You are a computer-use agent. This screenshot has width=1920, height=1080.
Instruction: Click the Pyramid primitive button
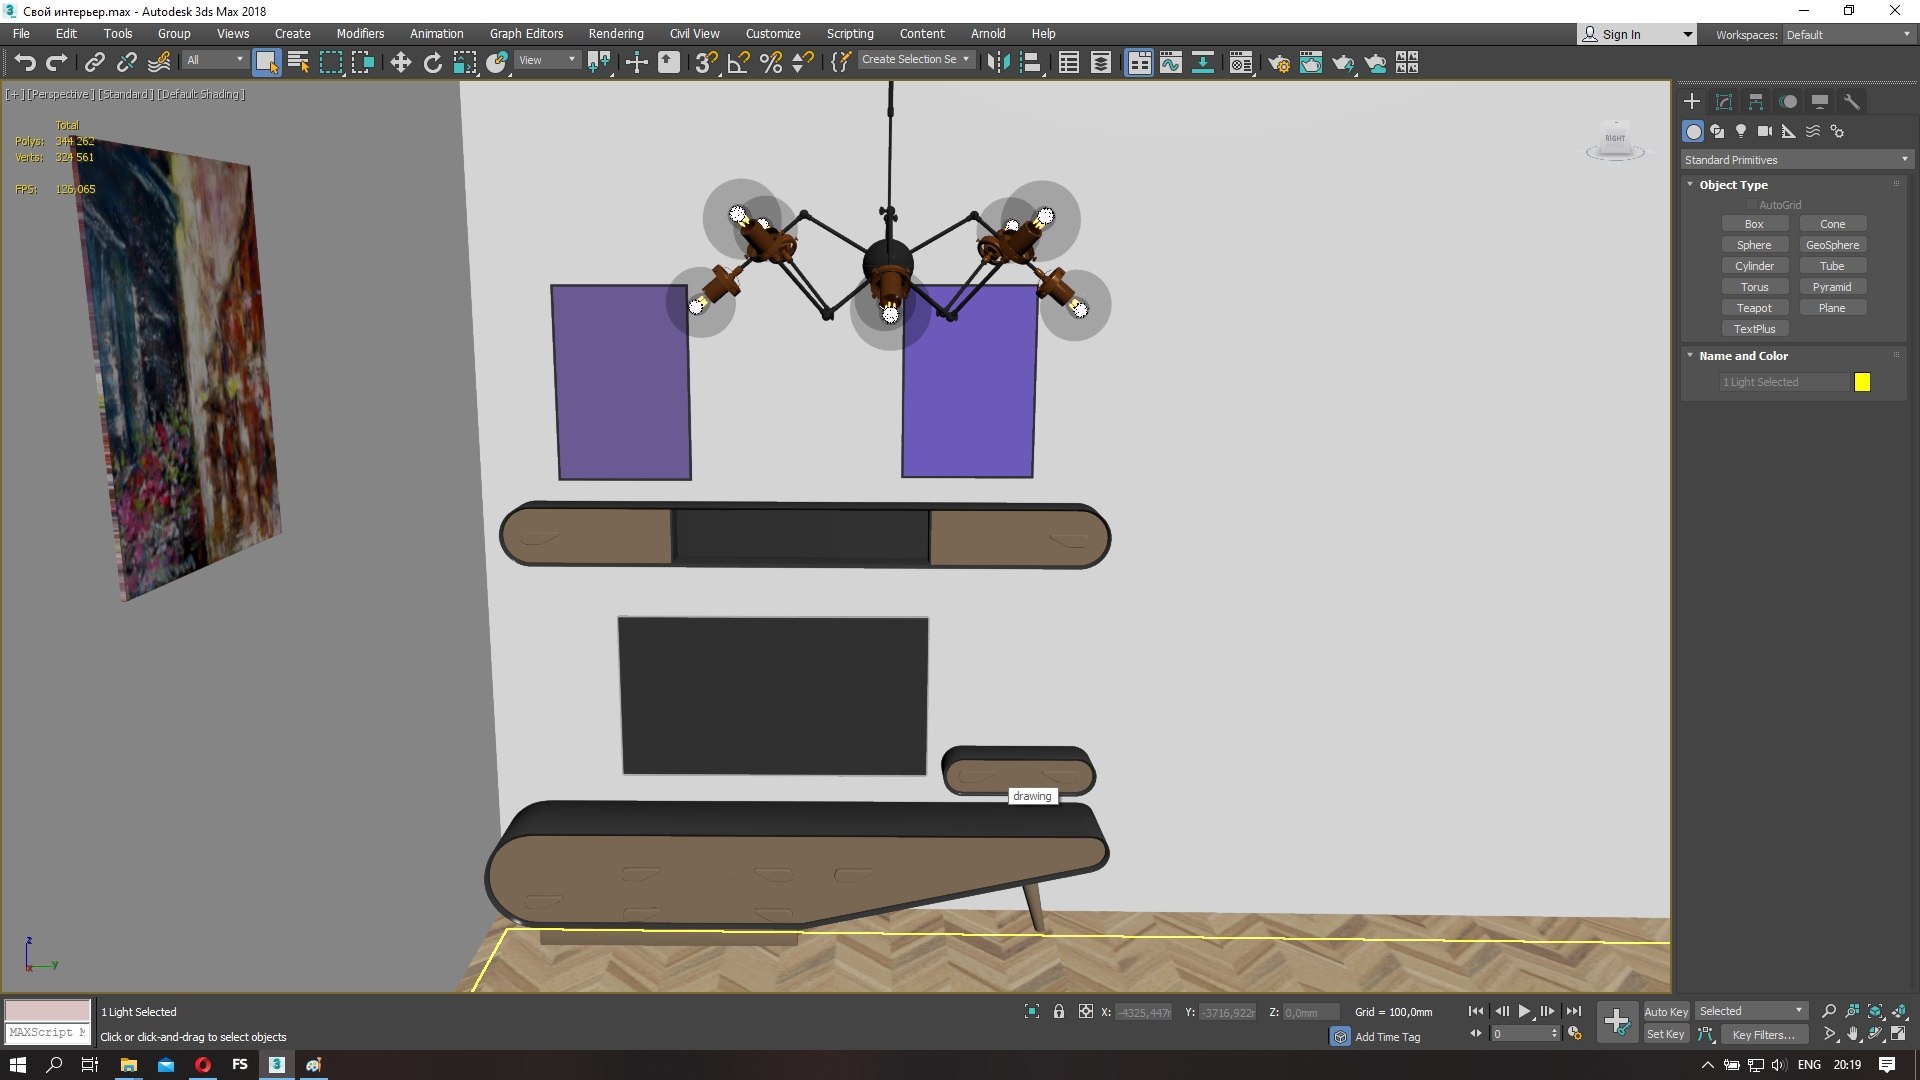coord(1832,287)
